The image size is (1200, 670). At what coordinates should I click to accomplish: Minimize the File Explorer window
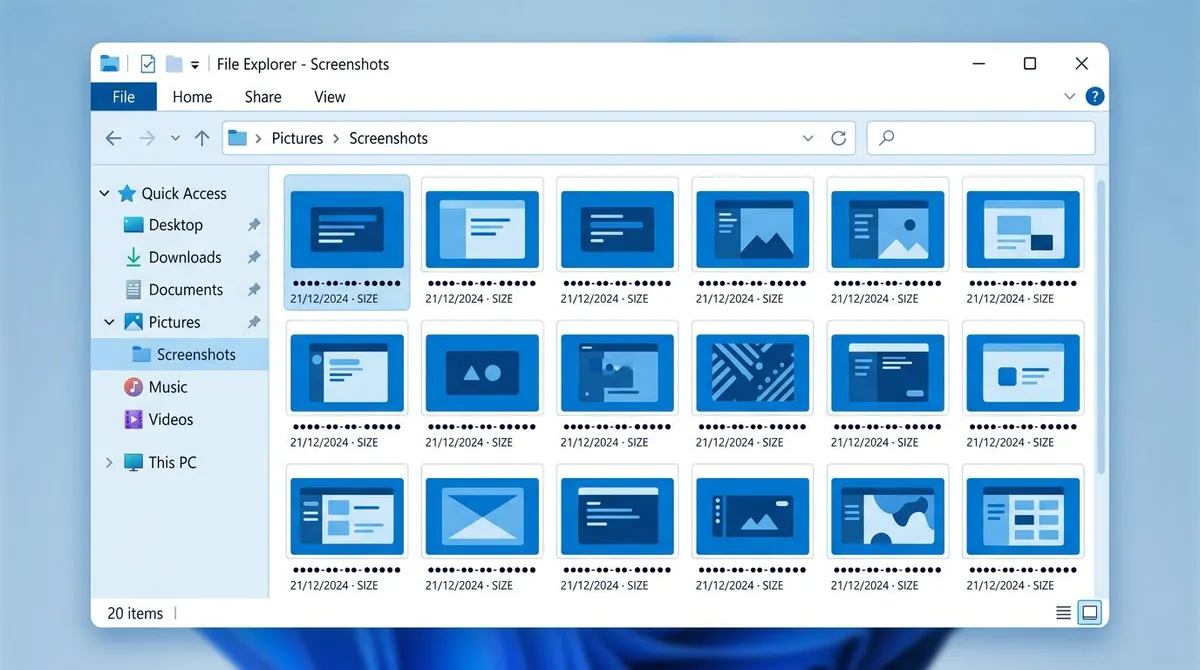[979, 64]
